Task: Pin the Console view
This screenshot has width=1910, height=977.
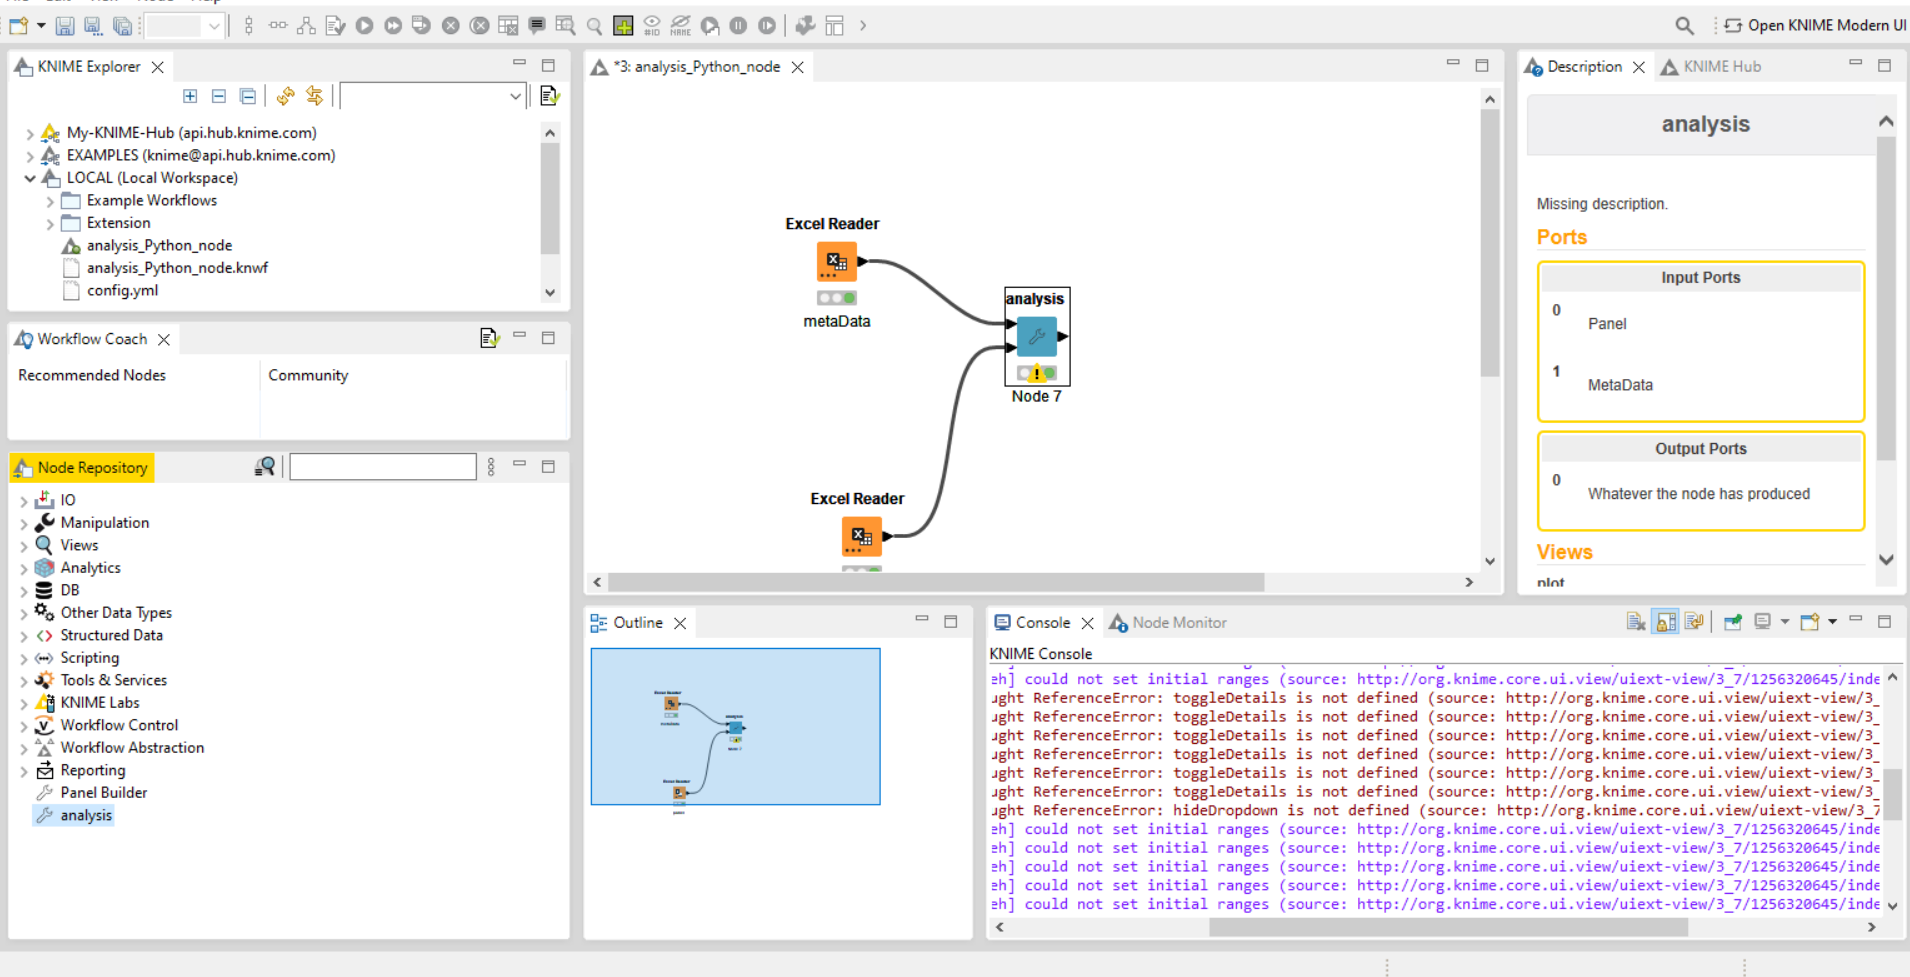Action: point(1733,621)
